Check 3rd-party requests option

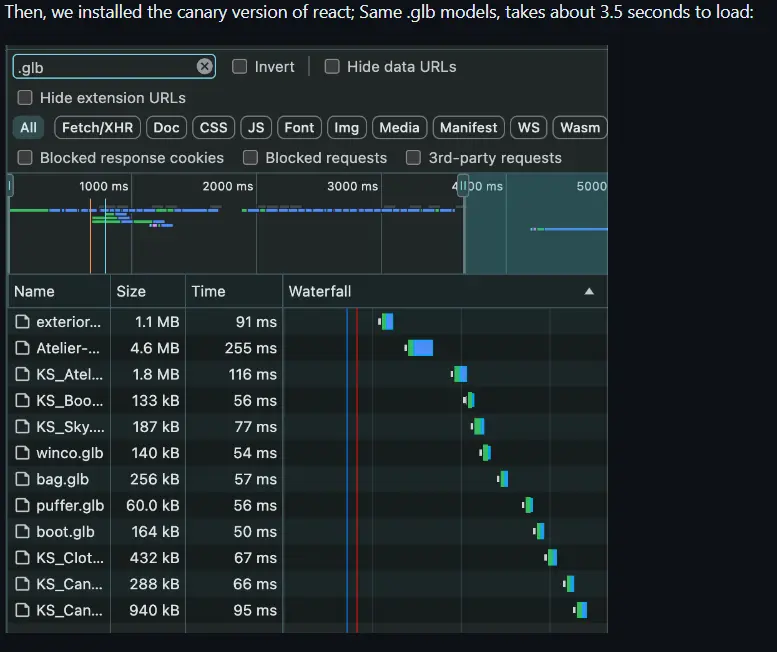(413, 158)
